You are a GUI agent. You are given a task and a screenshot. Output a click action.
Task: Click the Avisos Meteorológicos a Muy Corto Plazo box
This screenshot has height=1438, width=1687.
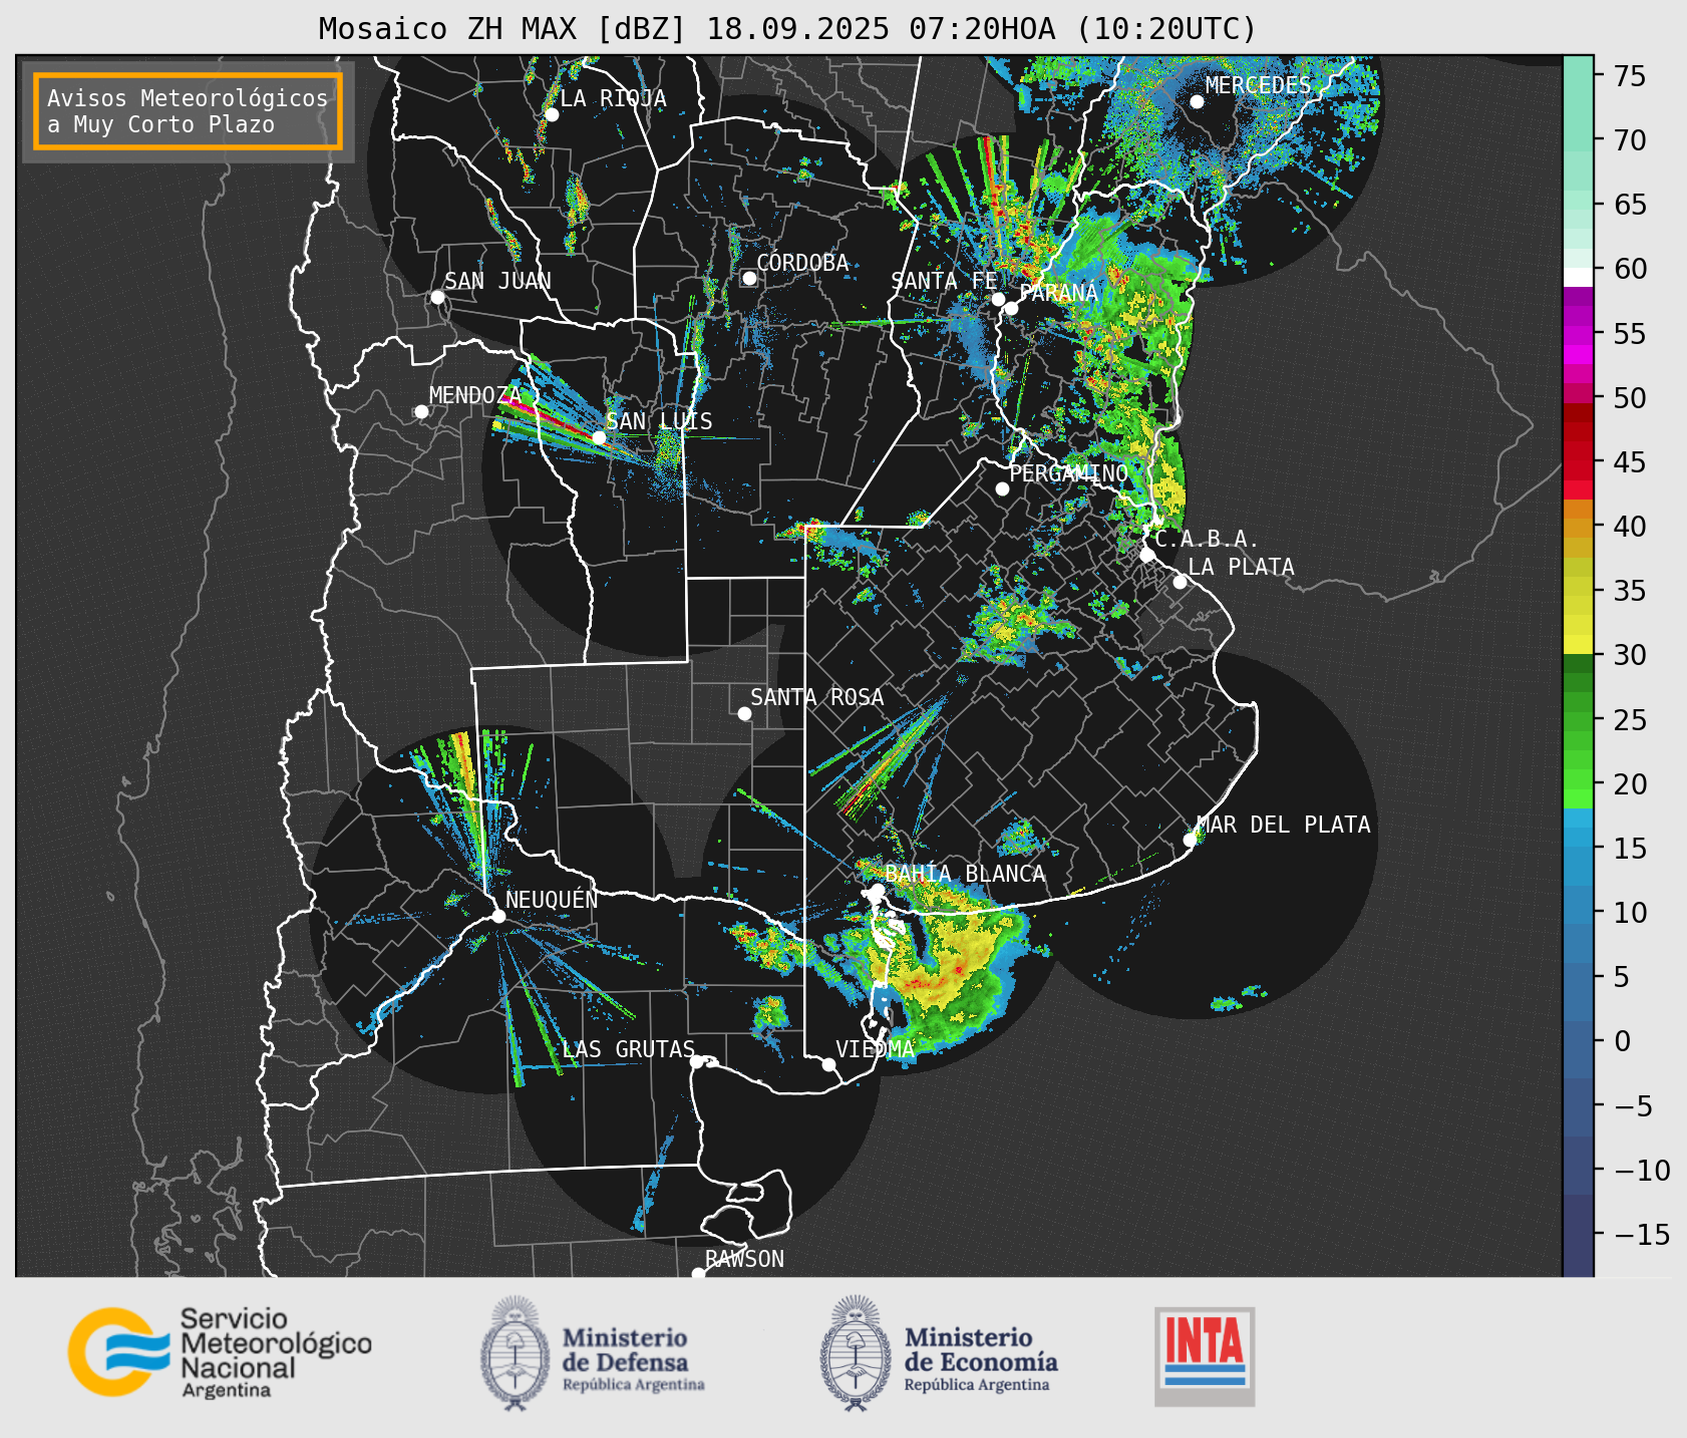[x=188, y=111]
